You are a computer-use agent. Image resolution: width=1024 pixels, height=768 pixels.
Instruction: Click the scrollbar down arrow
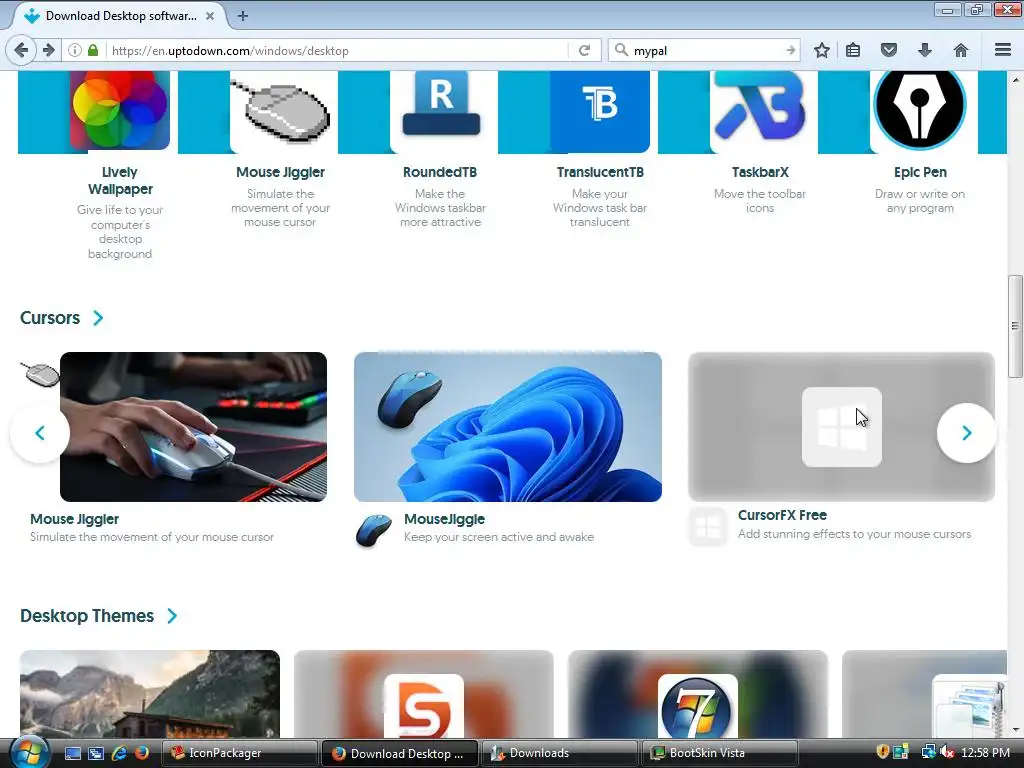click(1015, 730)
